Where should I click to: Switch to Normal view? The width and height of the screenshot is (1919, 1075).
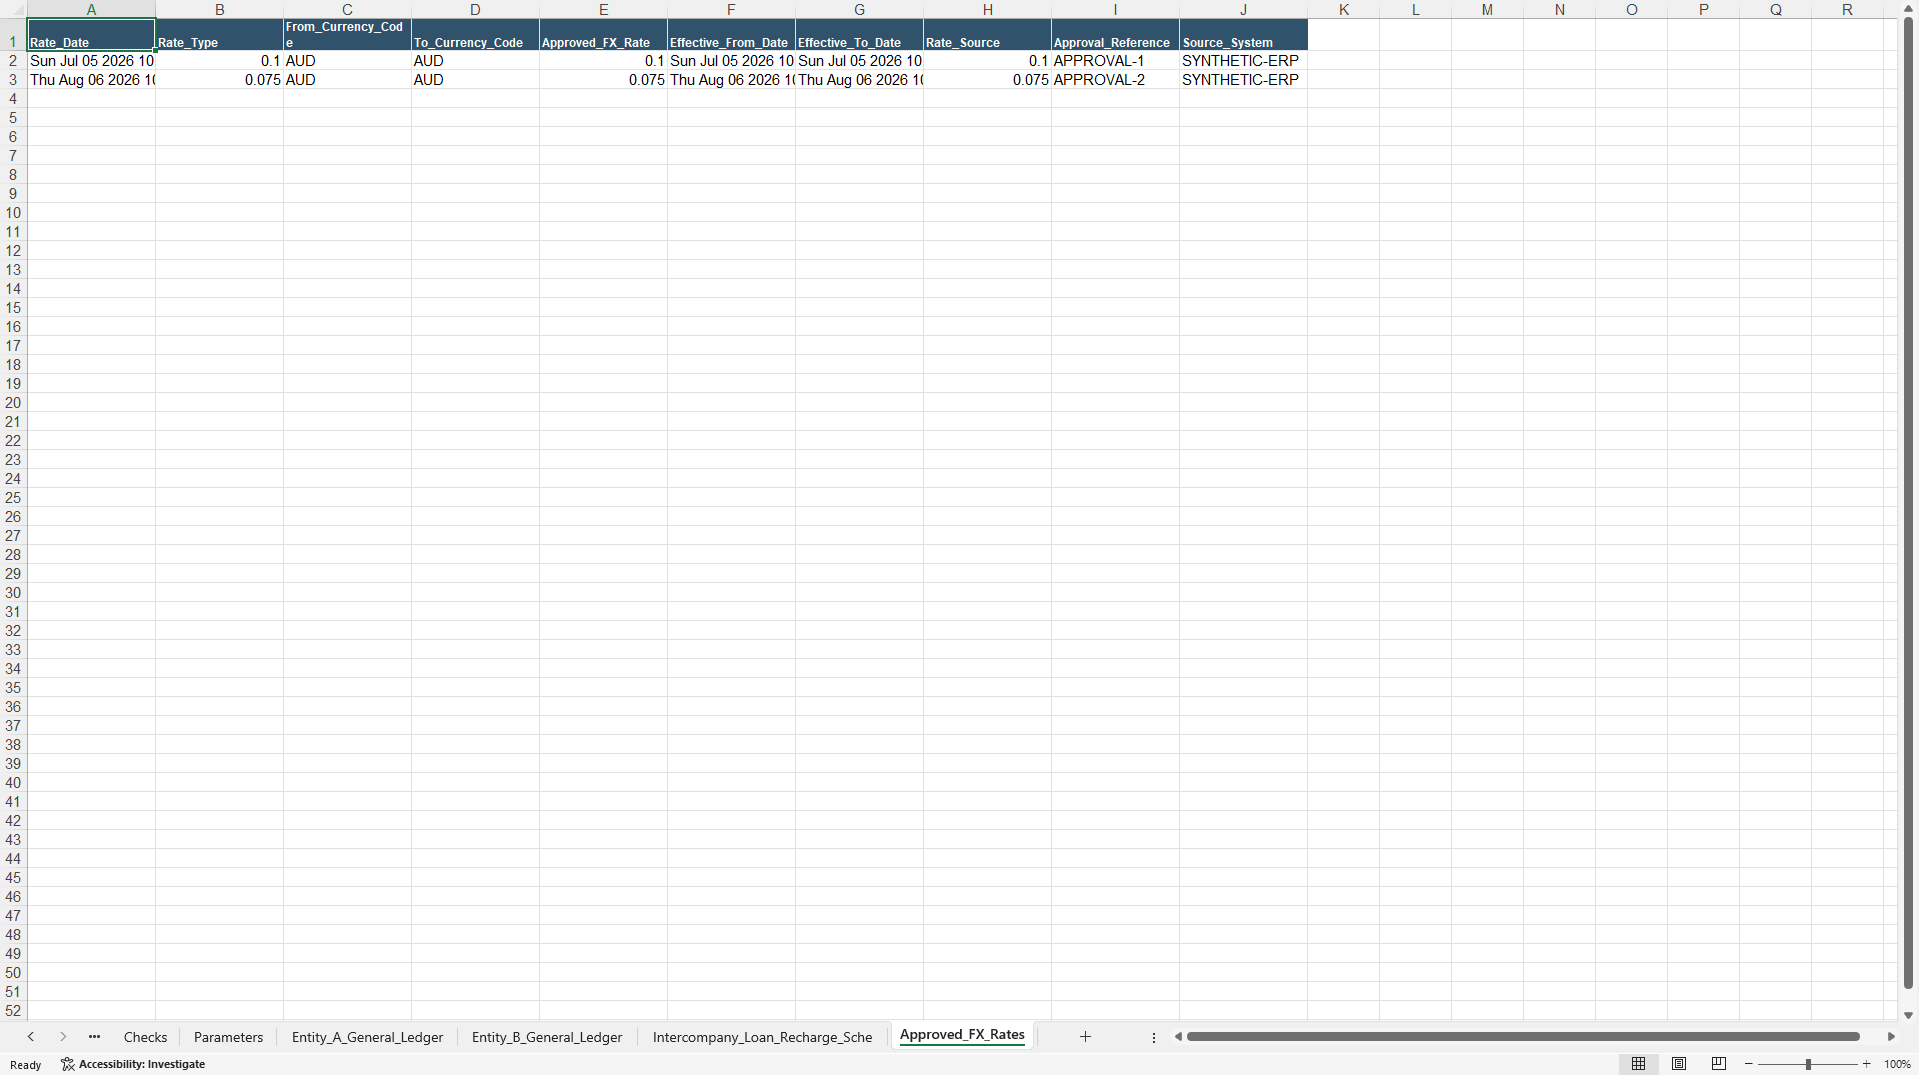coord(1638,1064)
